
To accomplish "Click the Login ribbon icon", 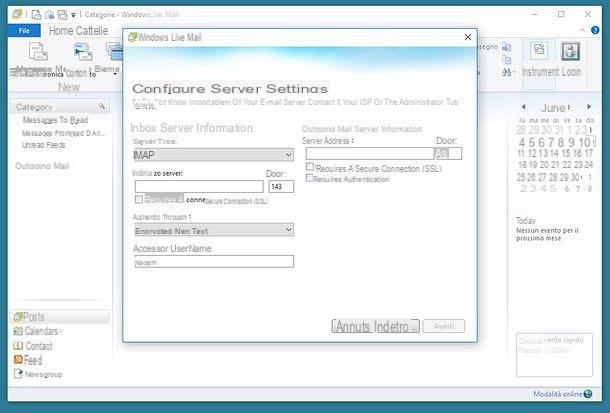I will 570,51.
